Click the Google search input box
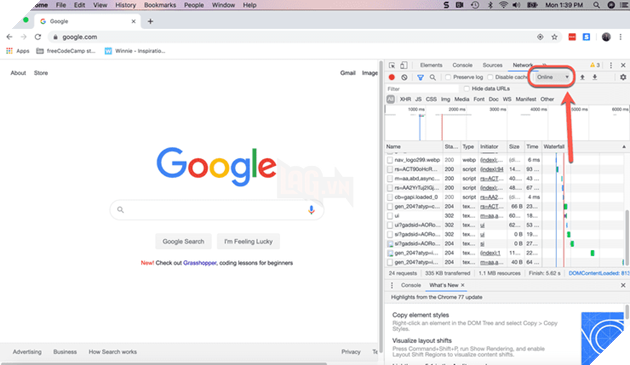Viewport: 630px width, 365px height. tap(217, 210)
